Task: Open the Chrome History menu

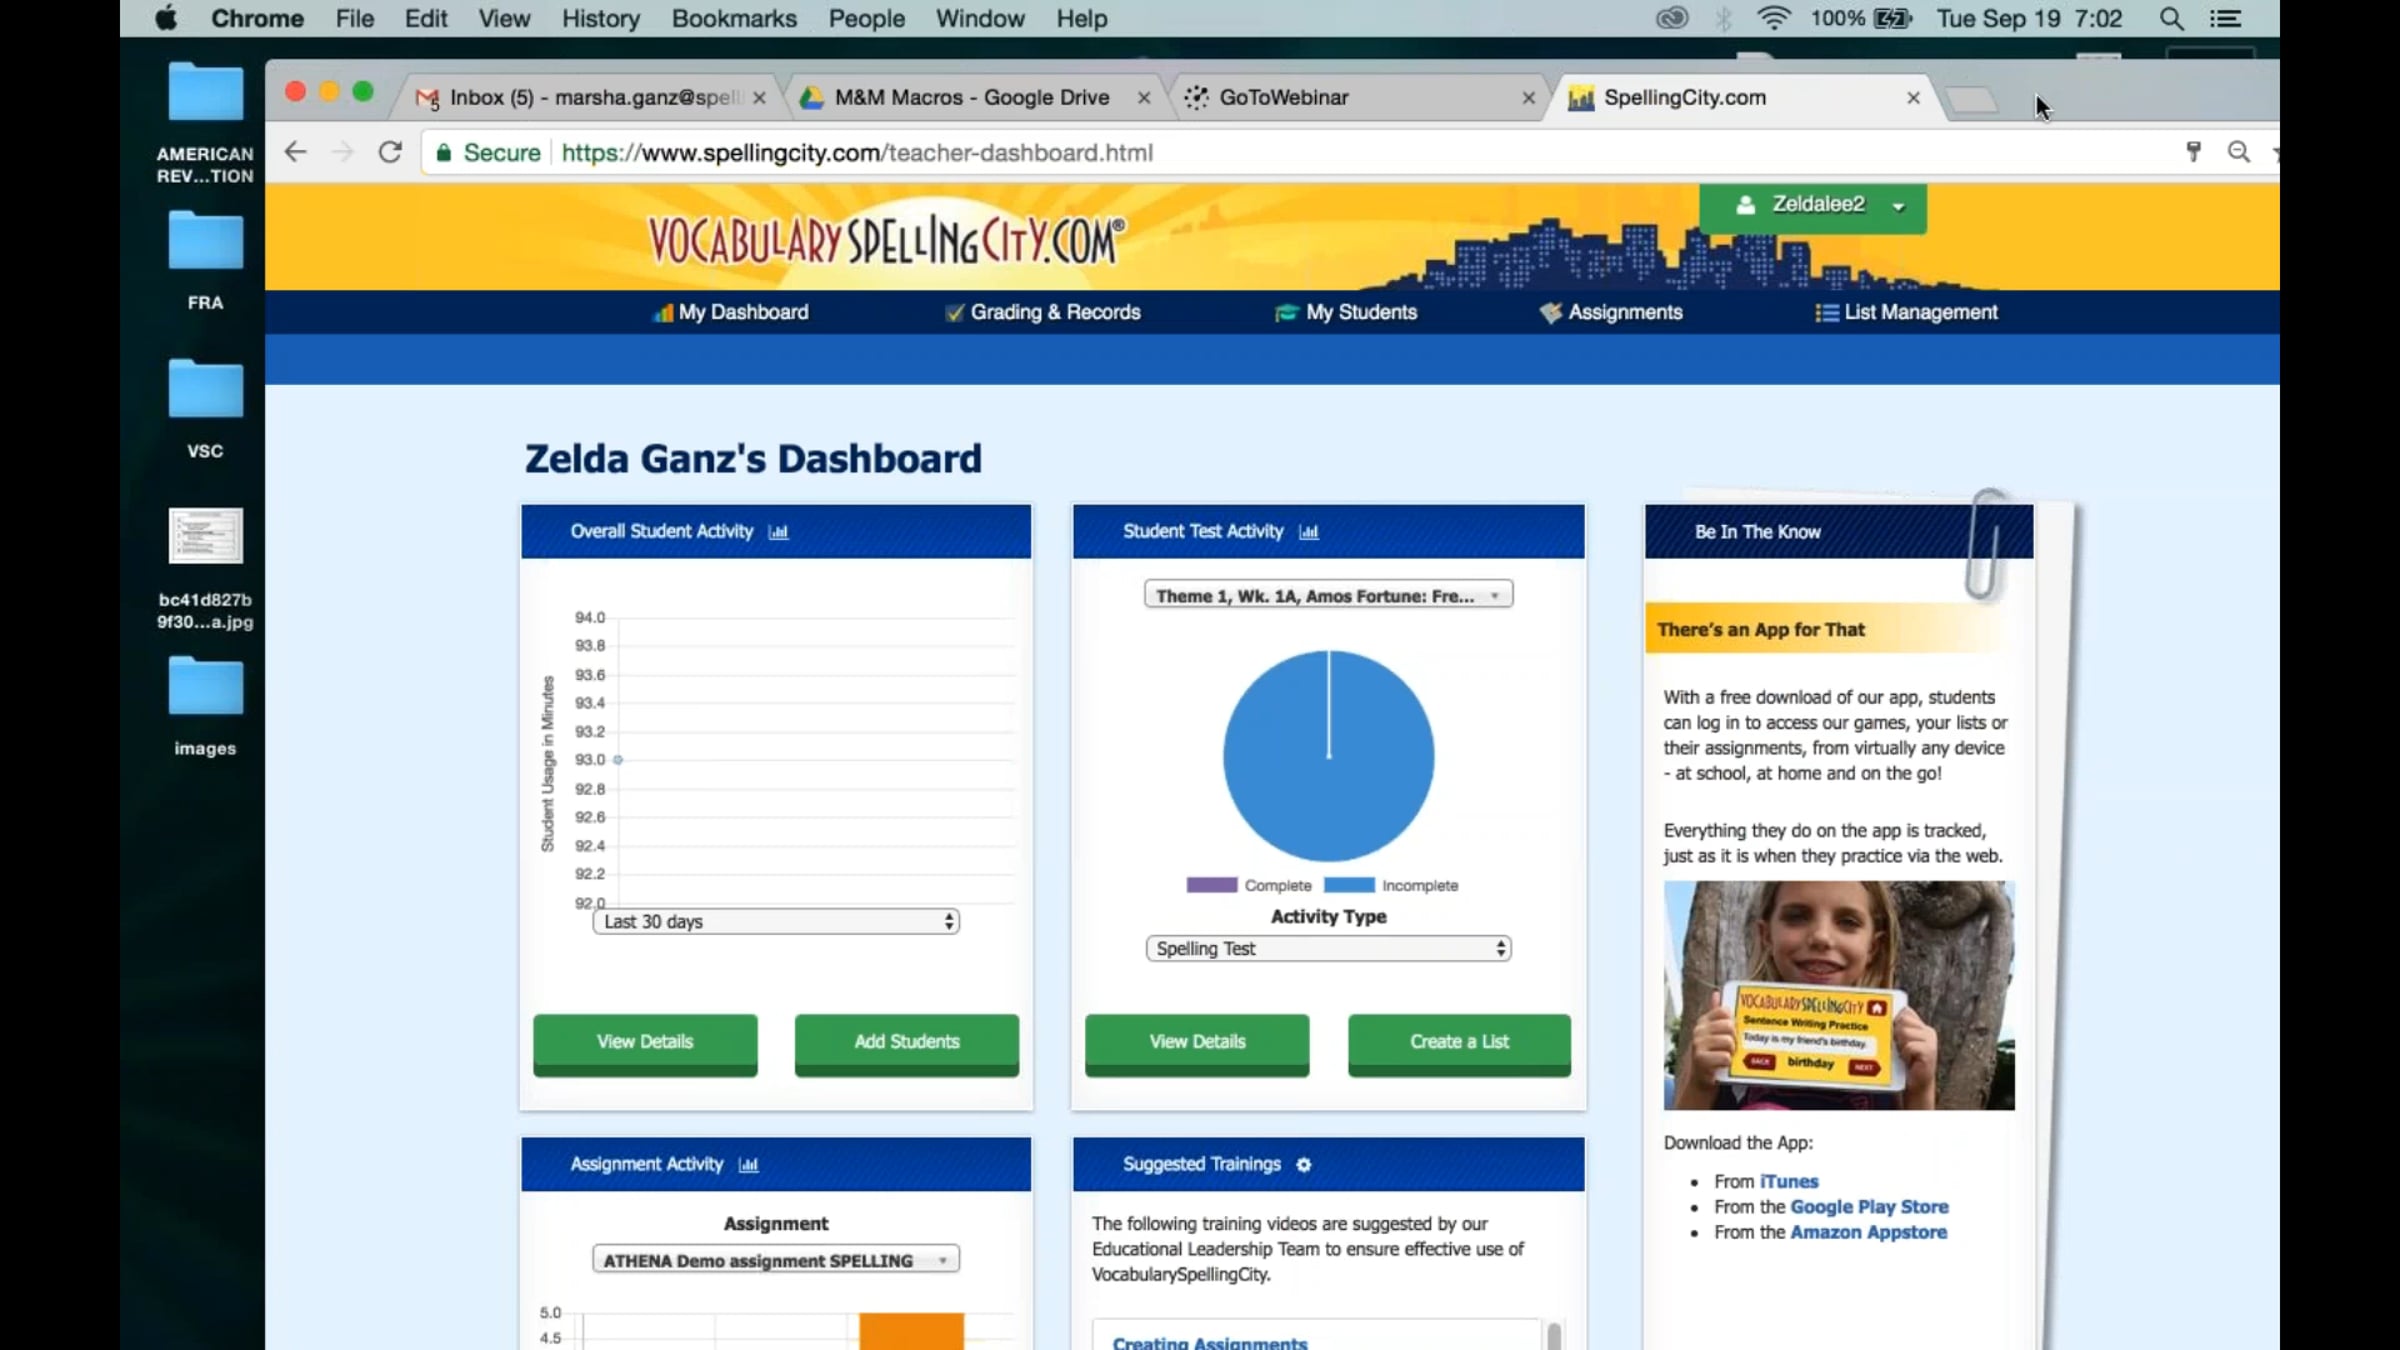Action: (x=600, y=19)
